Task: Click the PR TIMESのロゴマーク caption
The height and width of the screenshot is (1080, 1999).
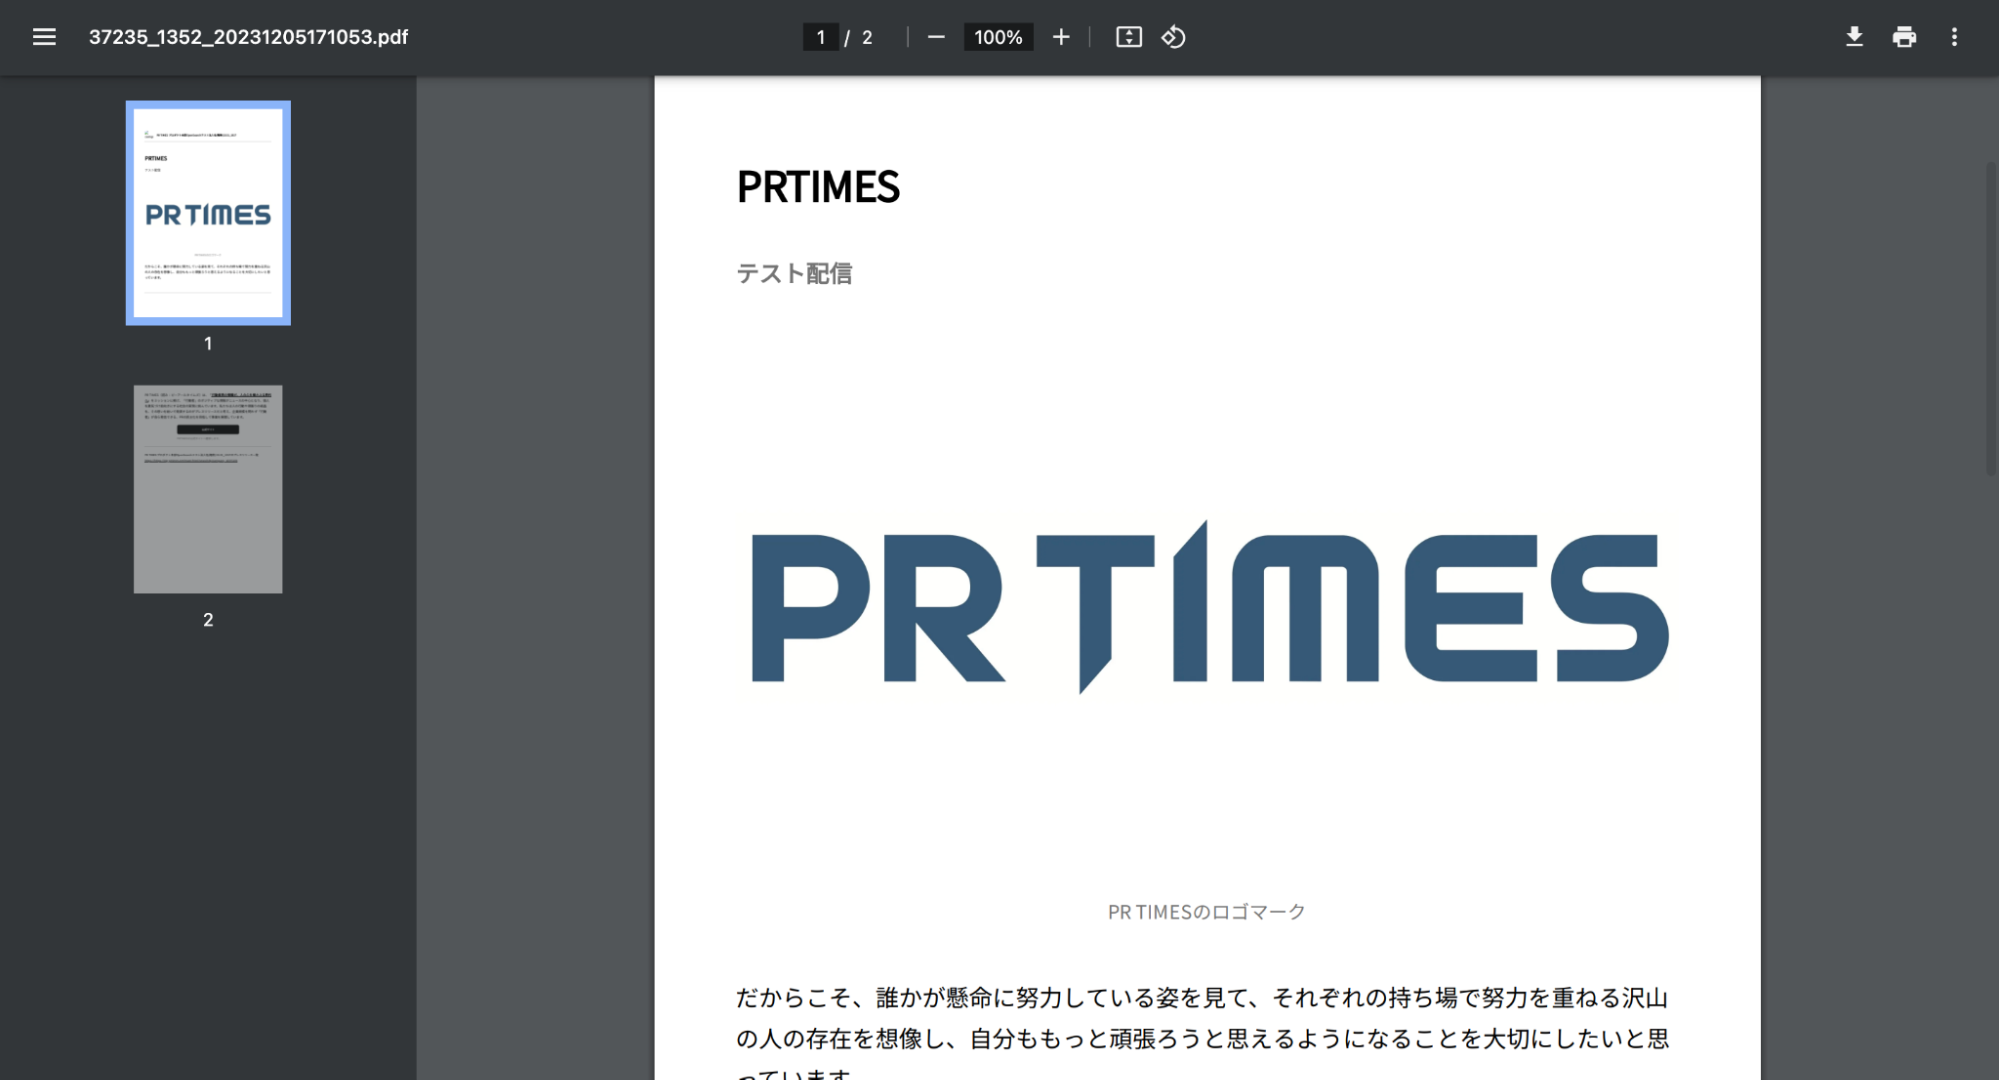Action: tap(1206, 912)
